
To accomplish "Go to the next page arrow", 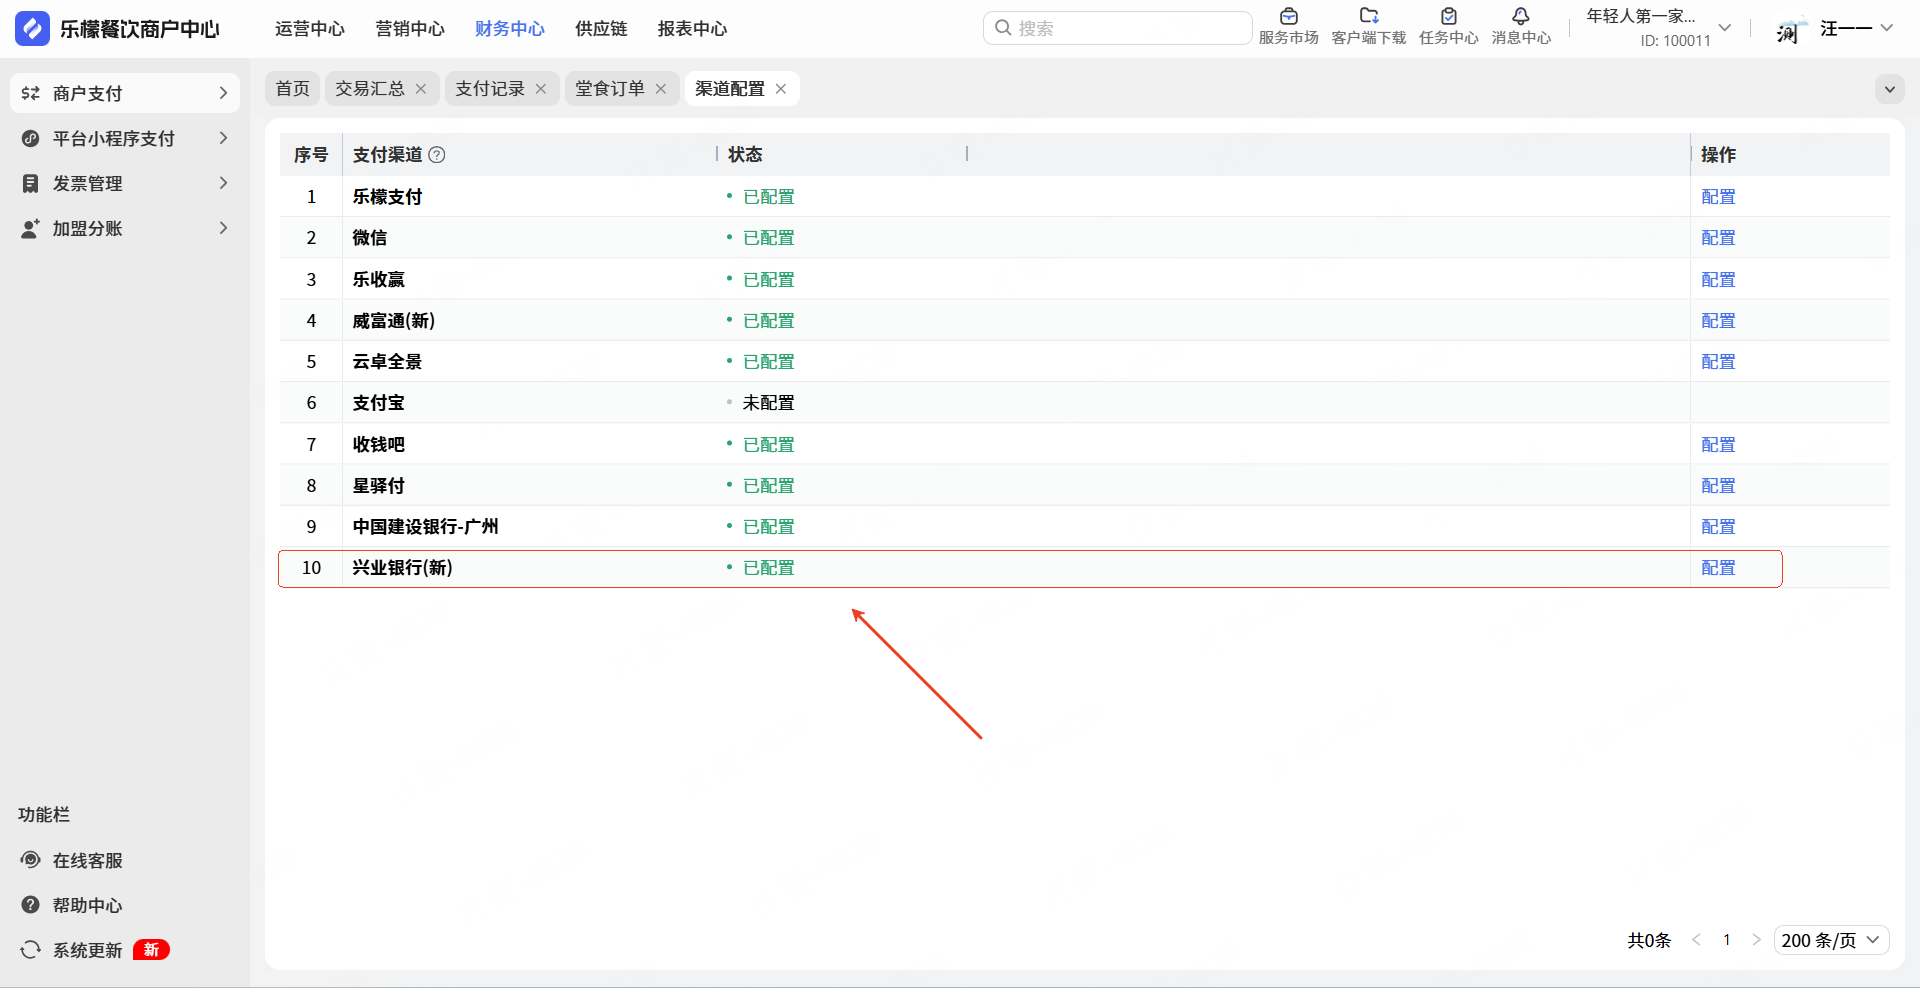I will pyautogui.click(x=1756, y=940).
